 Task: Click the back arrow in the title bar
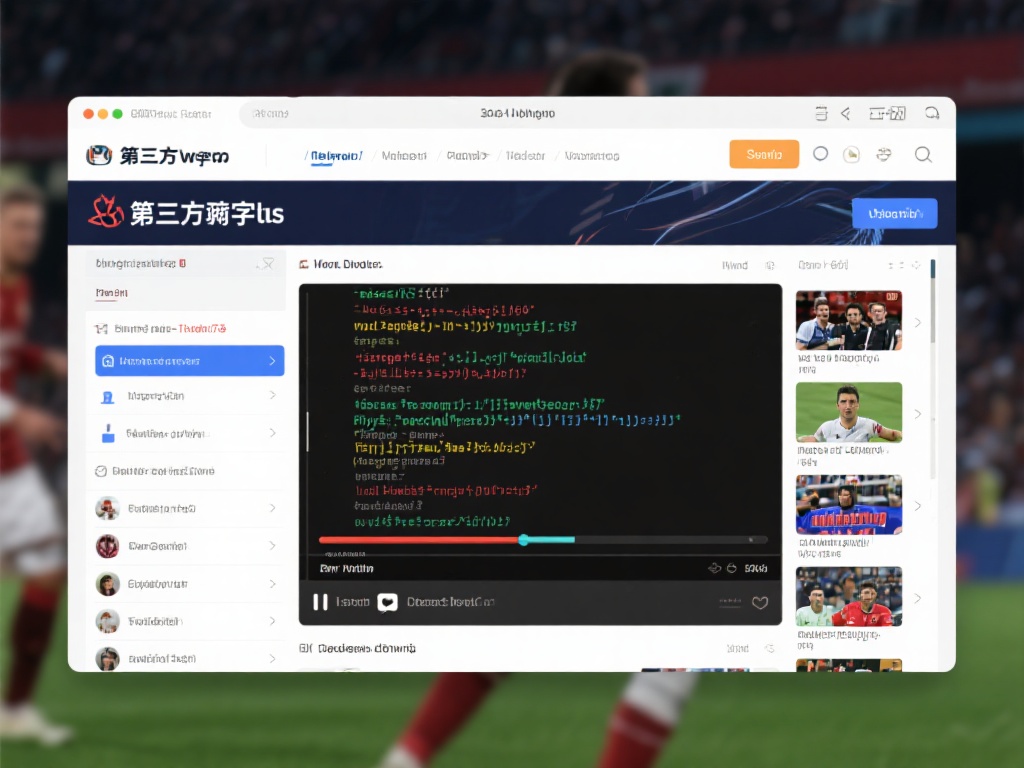pos(845,114)
